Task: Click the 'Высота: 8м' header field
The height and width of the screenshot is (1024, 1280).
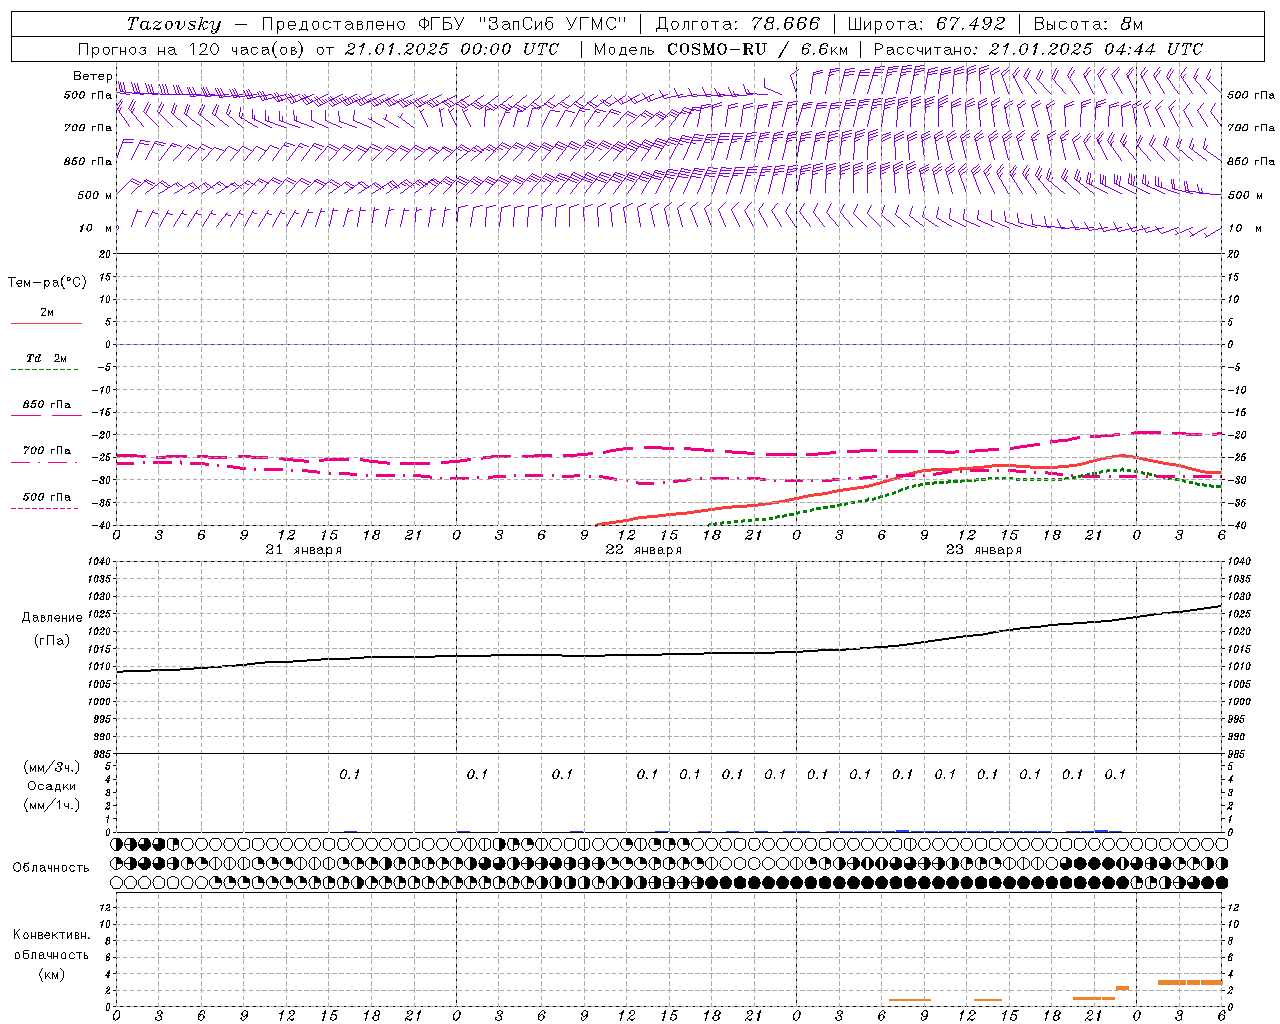Action: coord(1088,24)
